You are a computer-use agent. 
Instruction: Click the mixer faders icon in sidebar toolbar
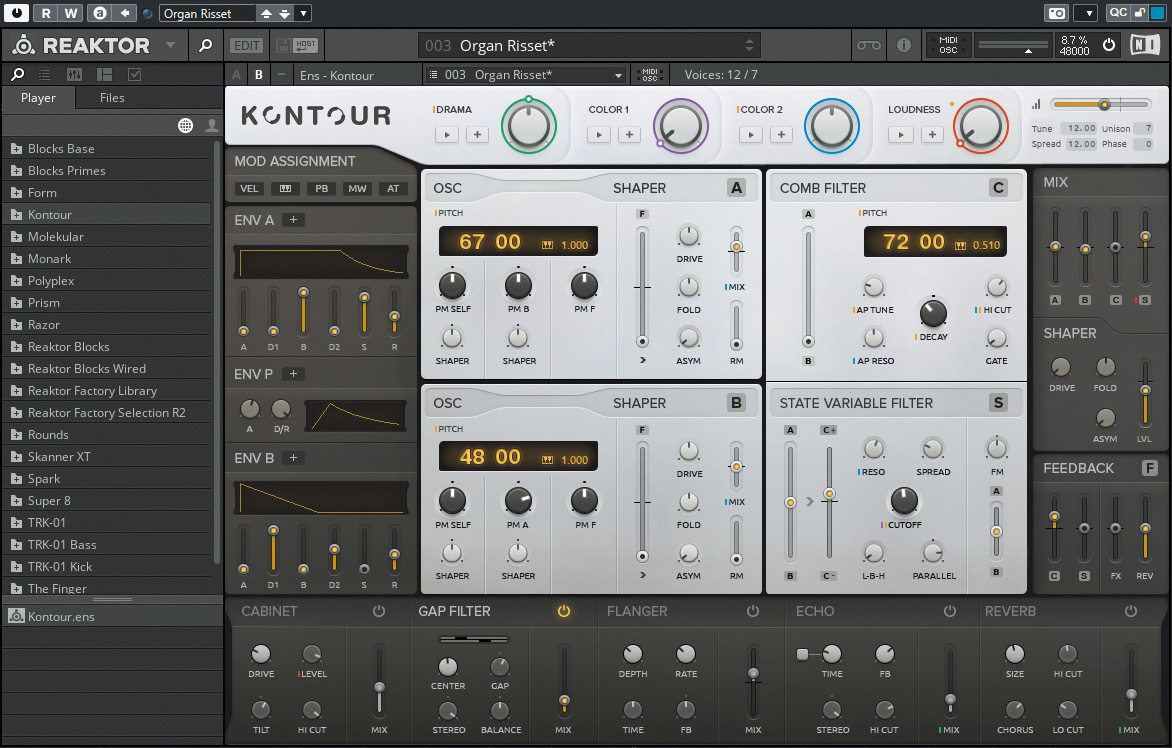(74, 75)
